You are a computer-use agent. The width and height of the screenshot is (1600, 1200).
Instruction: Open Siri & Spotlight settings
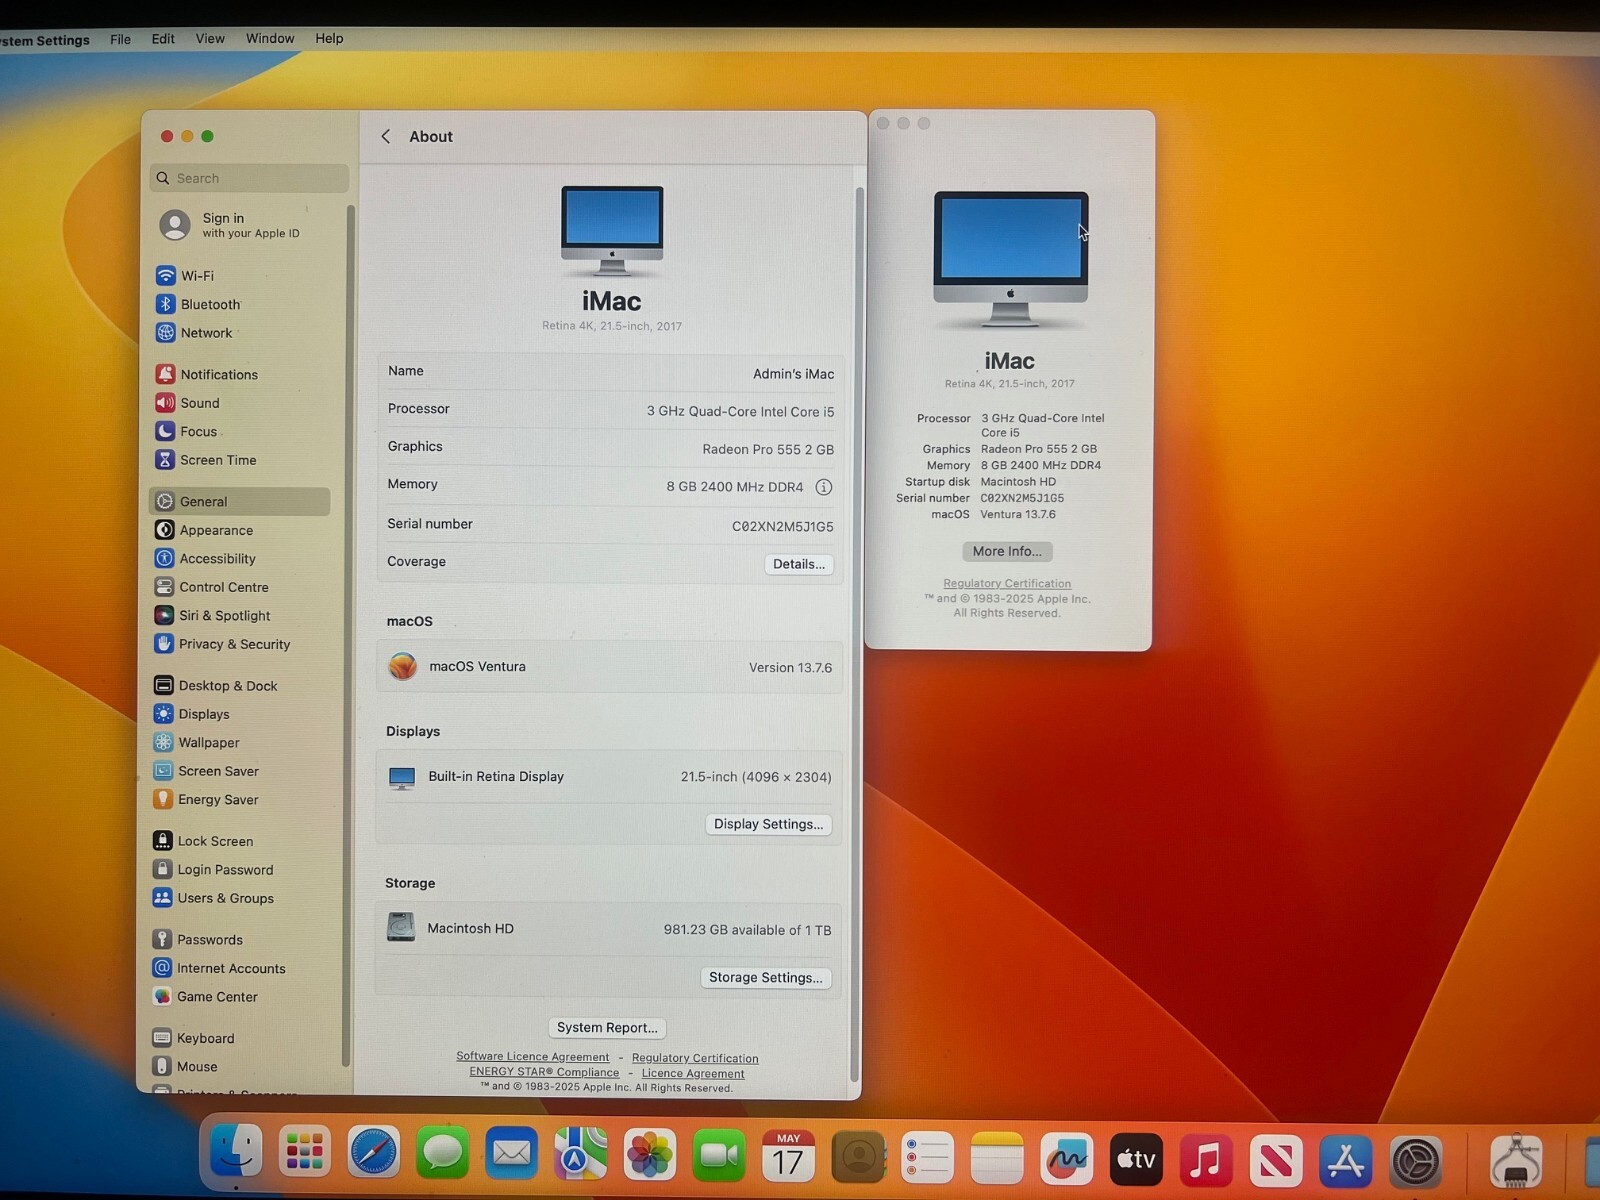[x=213, y=615]
